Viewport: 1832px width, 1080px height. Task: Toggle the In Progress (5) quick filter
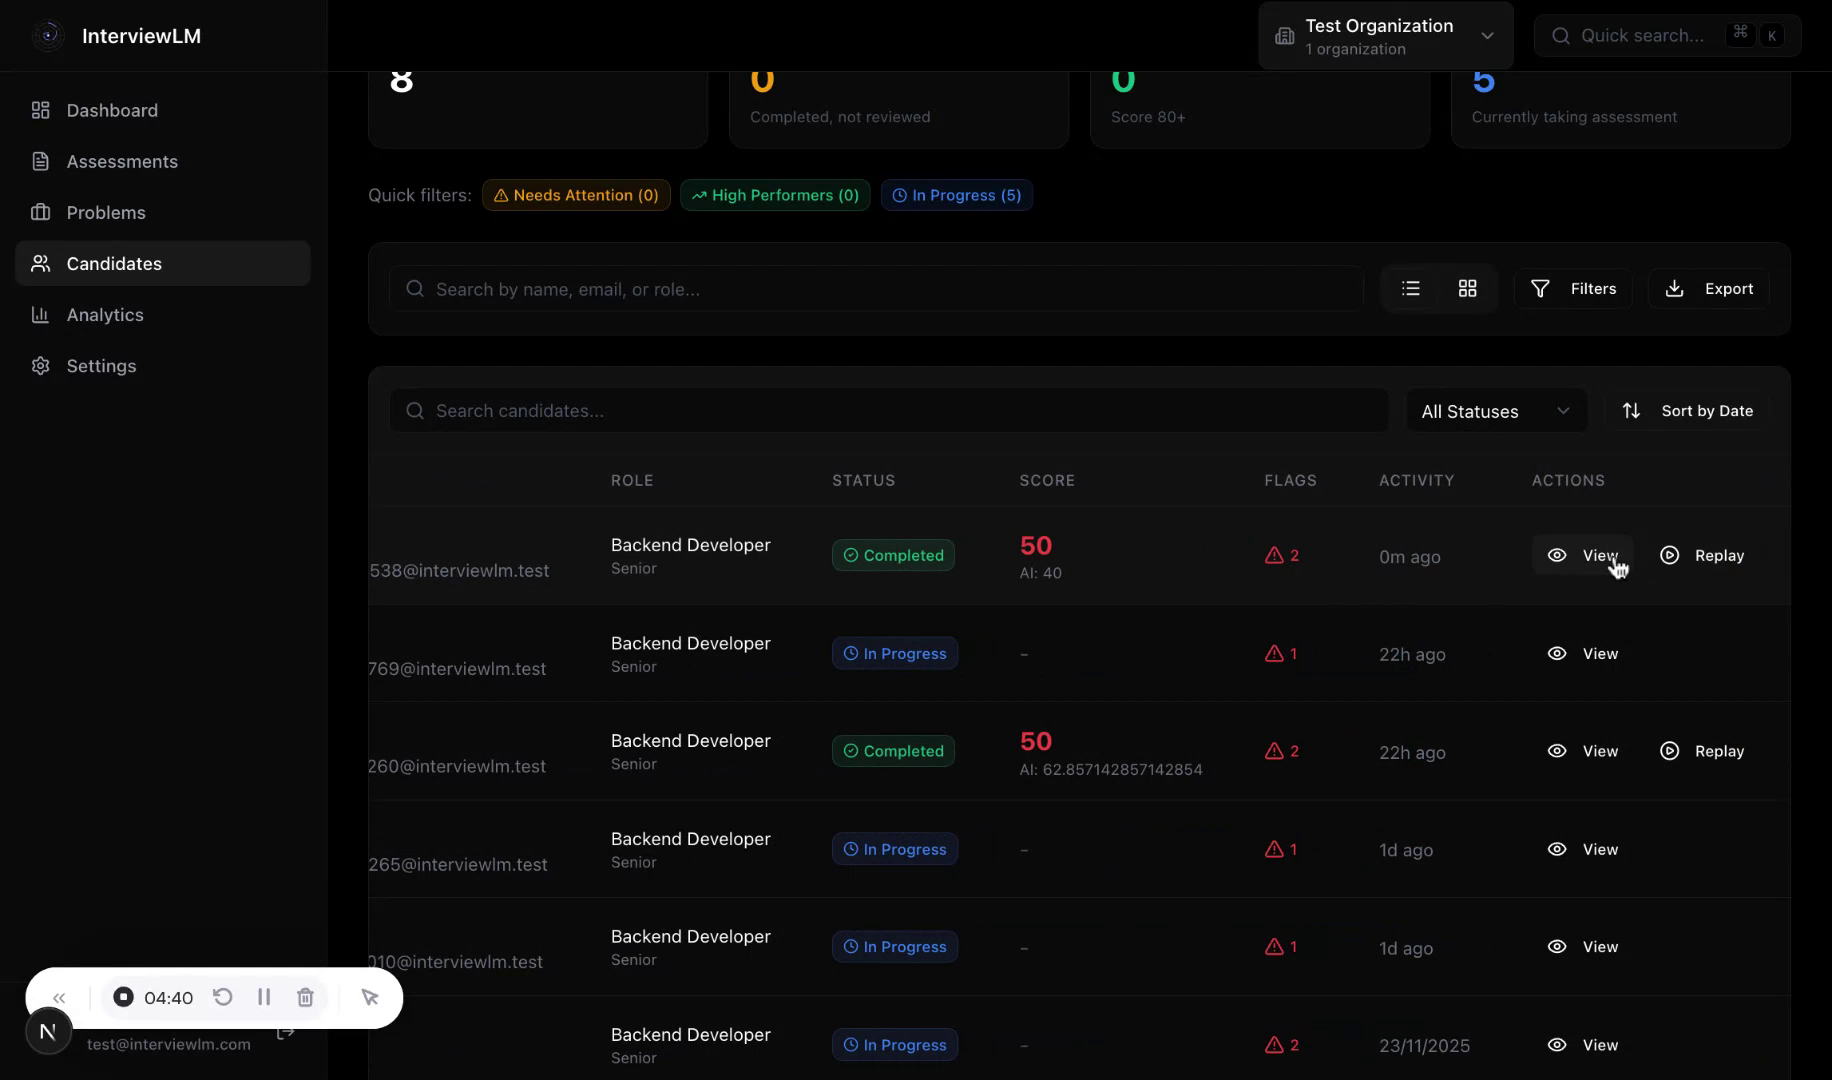pyautogui.click(x=957, y=195)
